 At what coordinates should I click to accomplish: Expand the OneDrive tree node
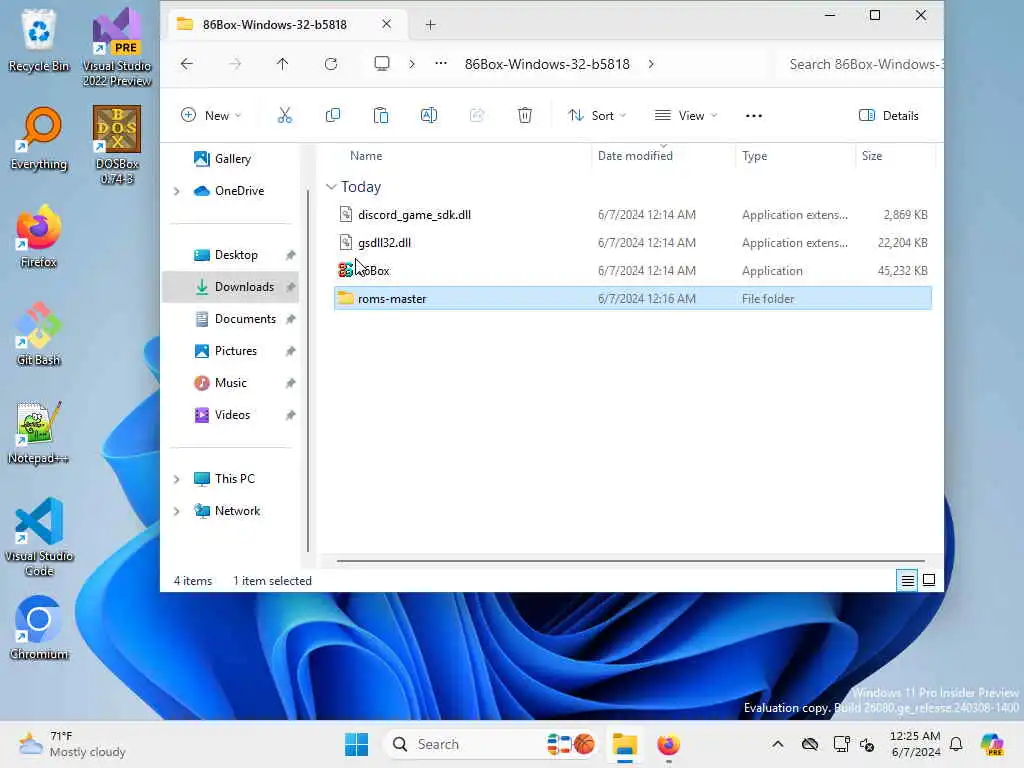click(x=176, y=191)
